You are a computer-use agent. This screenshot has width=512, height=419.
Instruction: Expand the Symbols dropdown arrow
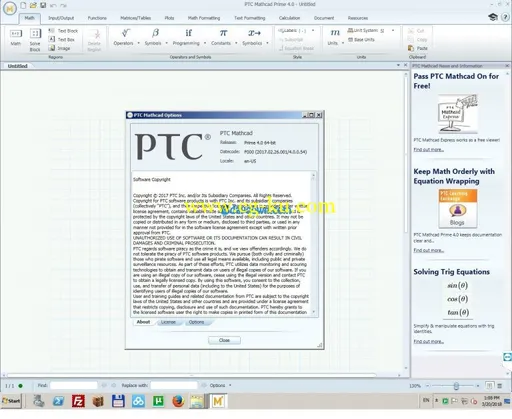coord(166,43)
